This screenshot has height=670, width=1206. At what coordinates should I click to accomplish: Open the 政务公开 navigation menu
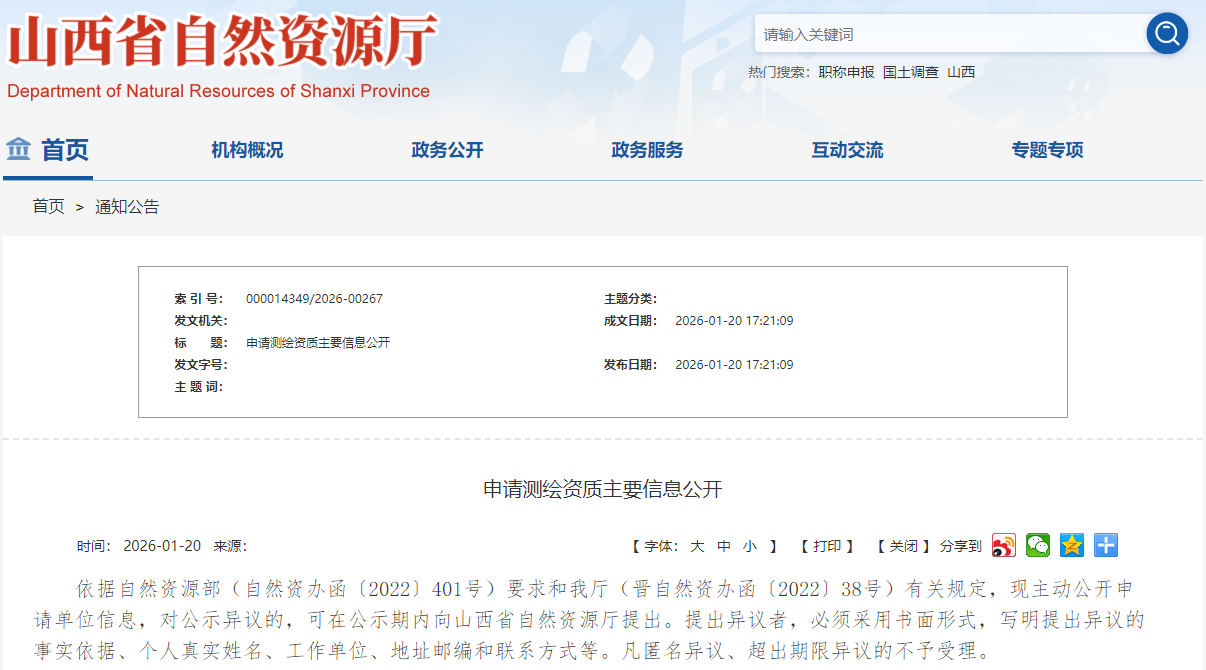coord(447,150)
